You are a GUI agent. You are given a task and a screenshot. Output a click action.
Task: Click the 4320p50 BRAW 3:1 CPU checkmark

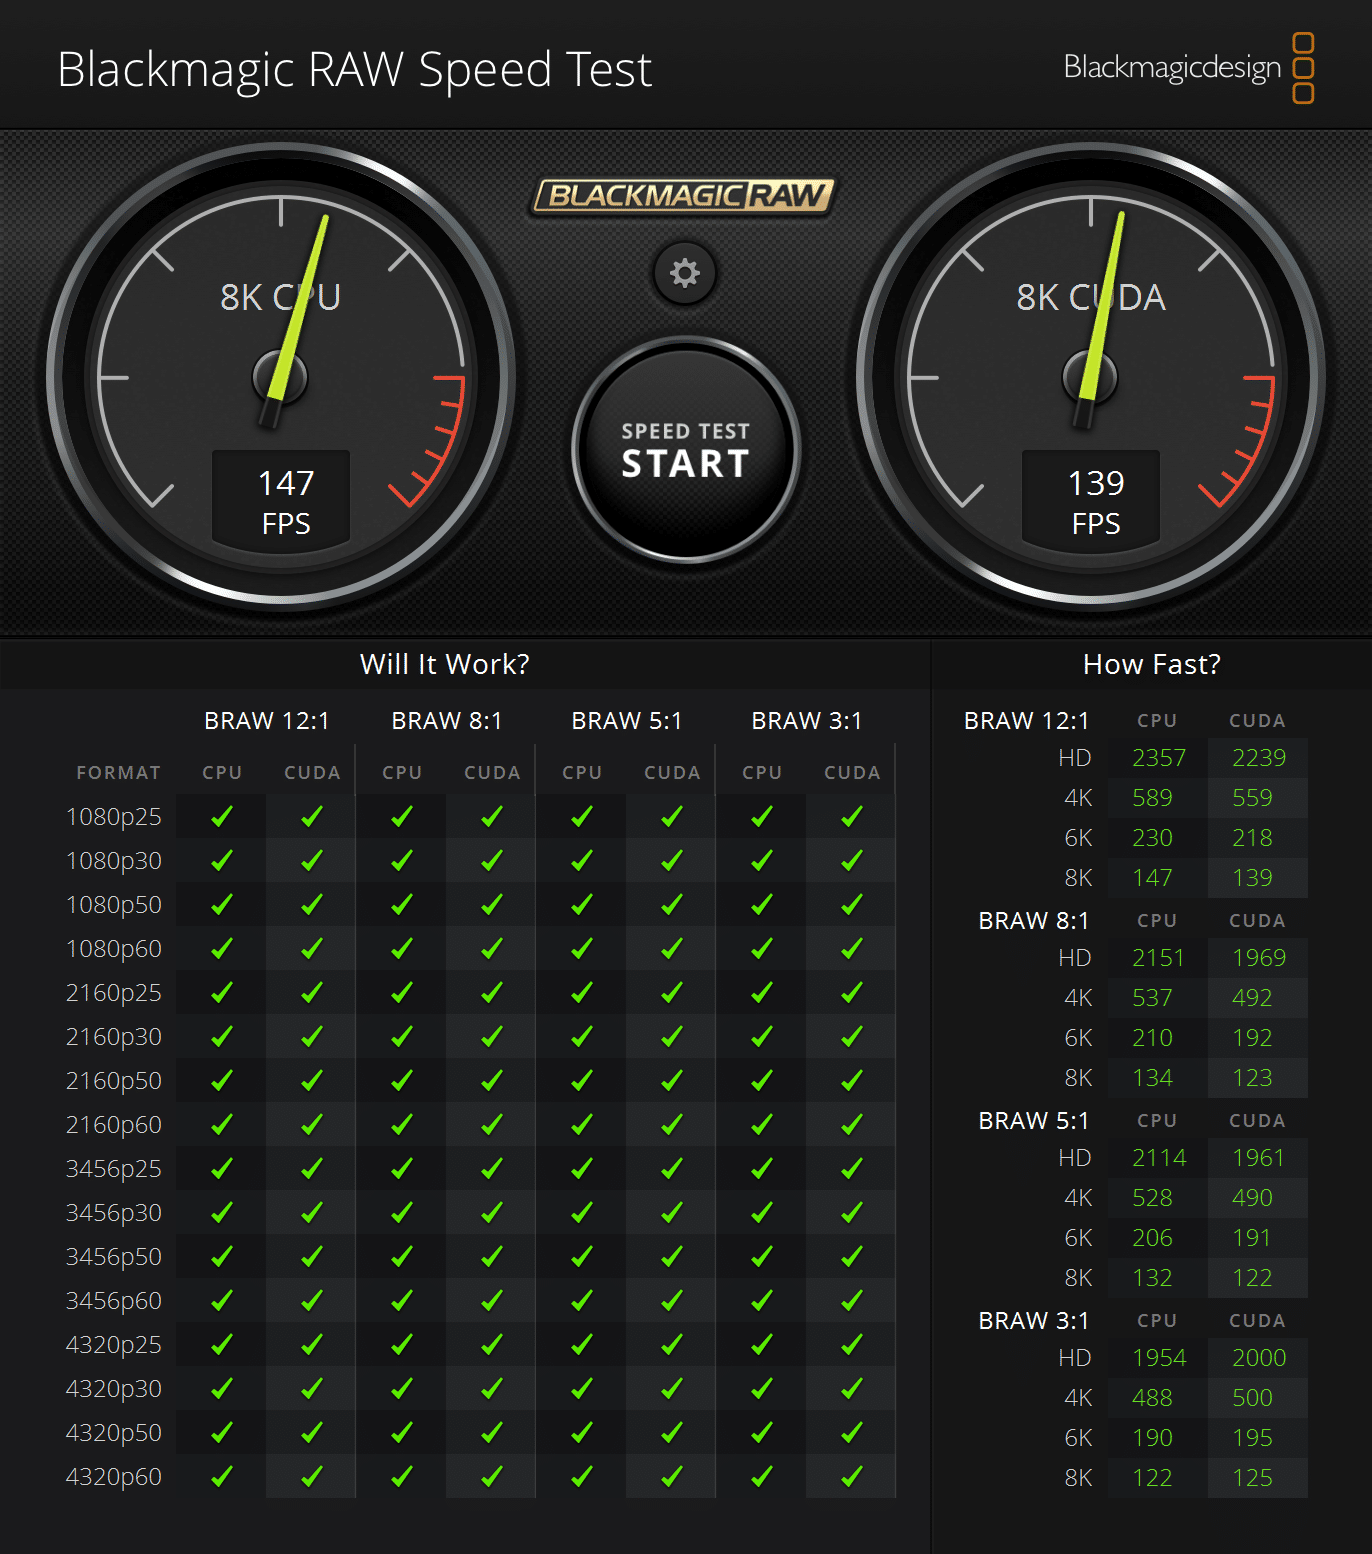coord(762,1433)
